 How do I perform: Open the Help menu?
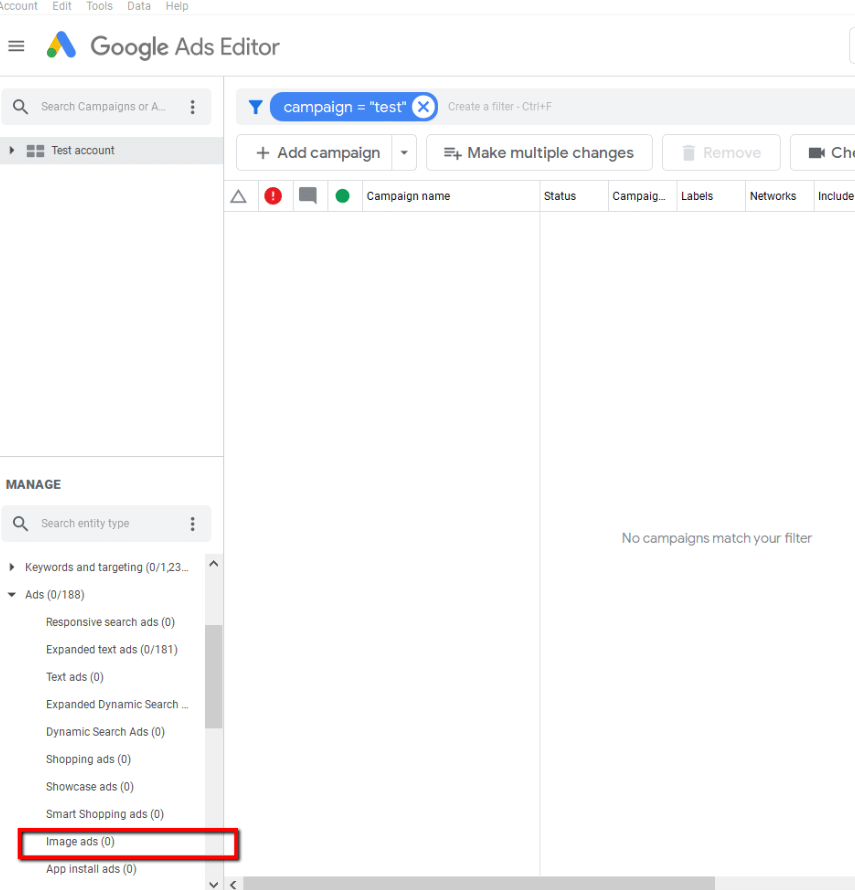177,6
